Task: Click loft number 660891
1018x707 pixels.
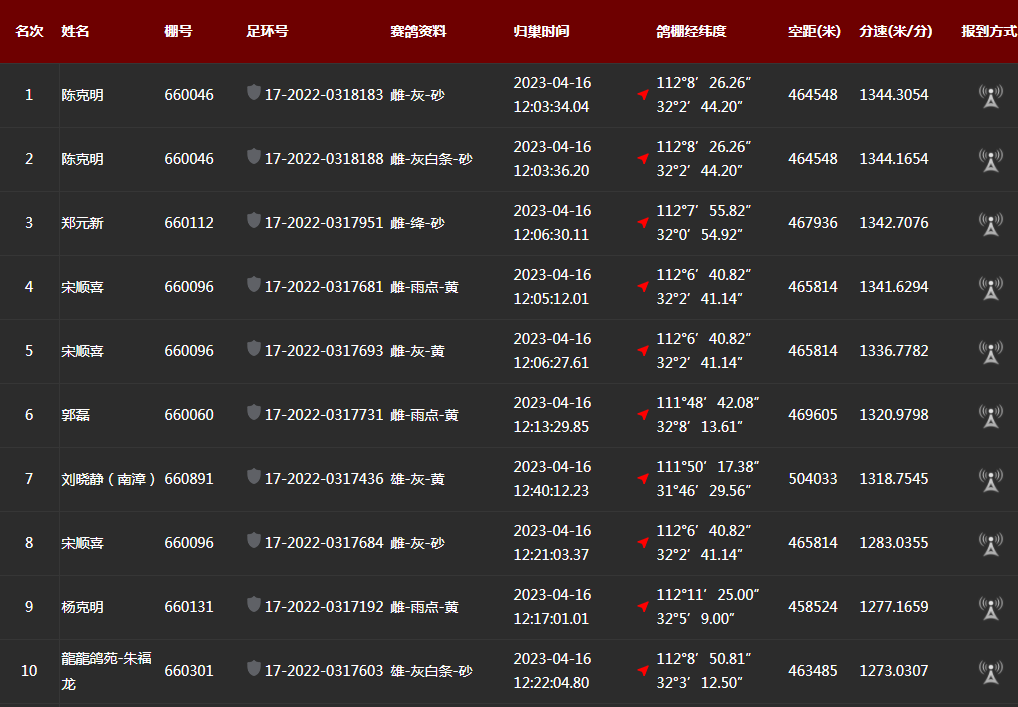Action: 189,479
